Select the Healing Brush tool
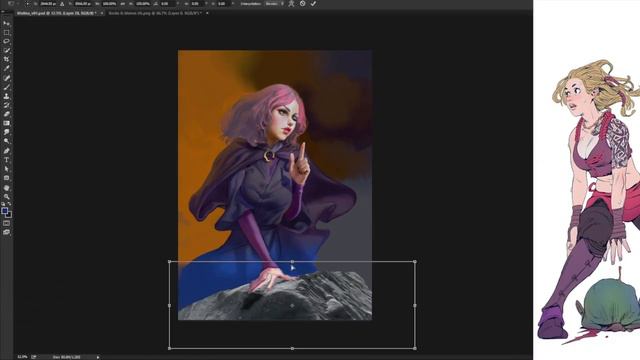 click(7, 78)
